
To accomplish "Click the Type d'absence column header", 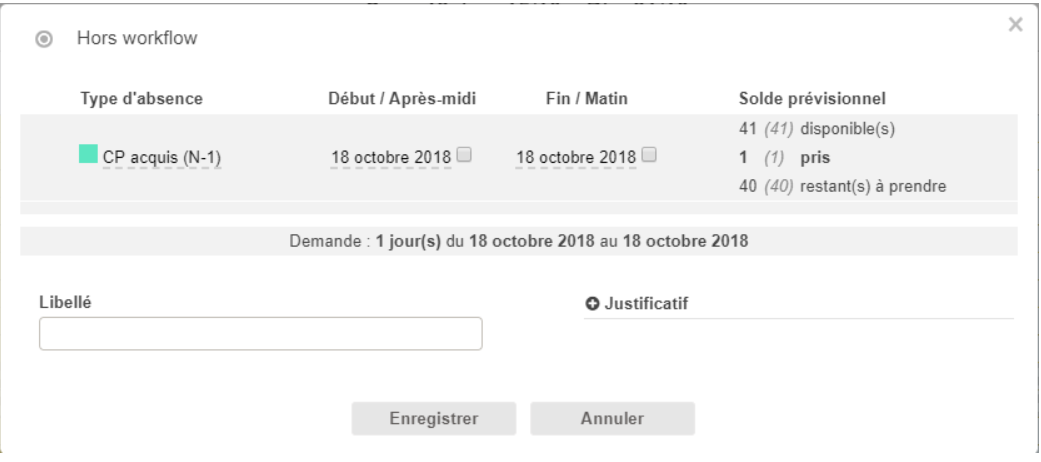I will point(142,98).
